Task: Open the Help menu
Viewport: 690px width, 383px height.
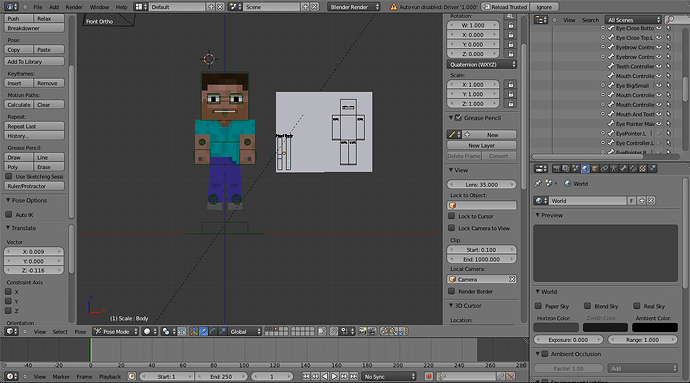Action: tap(121, 7)
